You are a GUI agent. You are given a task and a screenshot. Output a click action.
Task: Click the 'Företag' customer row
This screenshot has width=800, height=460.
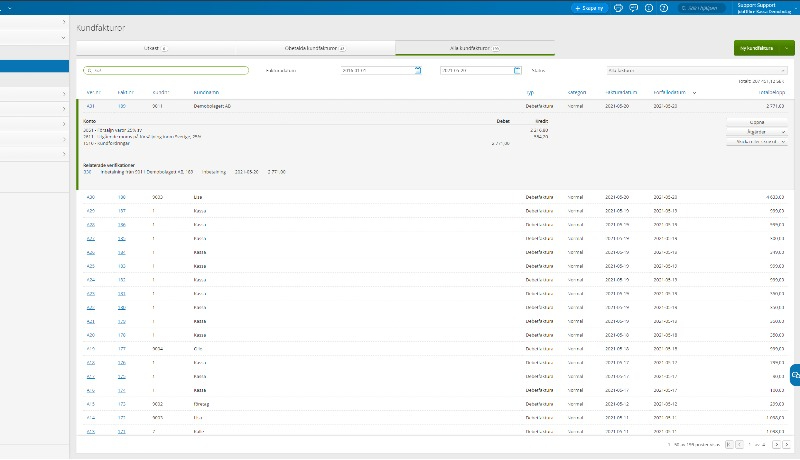[x=435, y=404]
